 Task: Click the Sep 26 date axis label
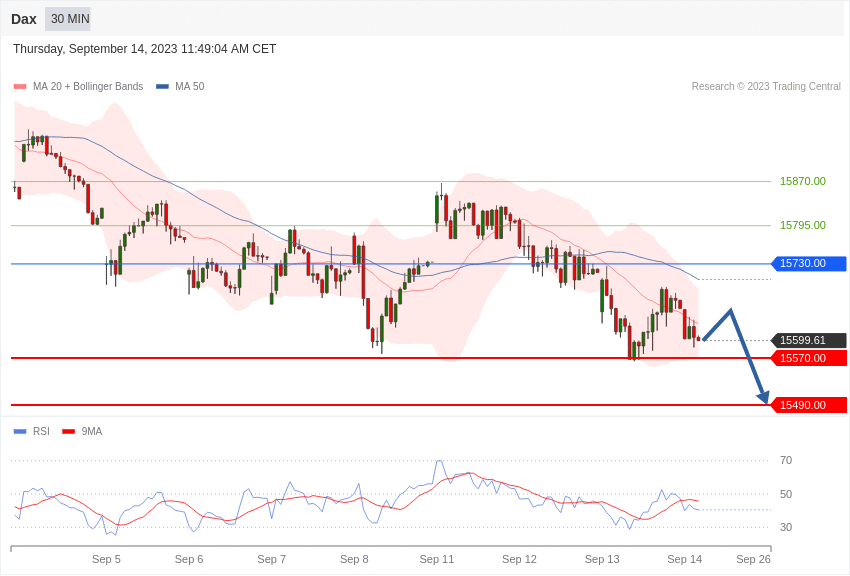point(753,560)
